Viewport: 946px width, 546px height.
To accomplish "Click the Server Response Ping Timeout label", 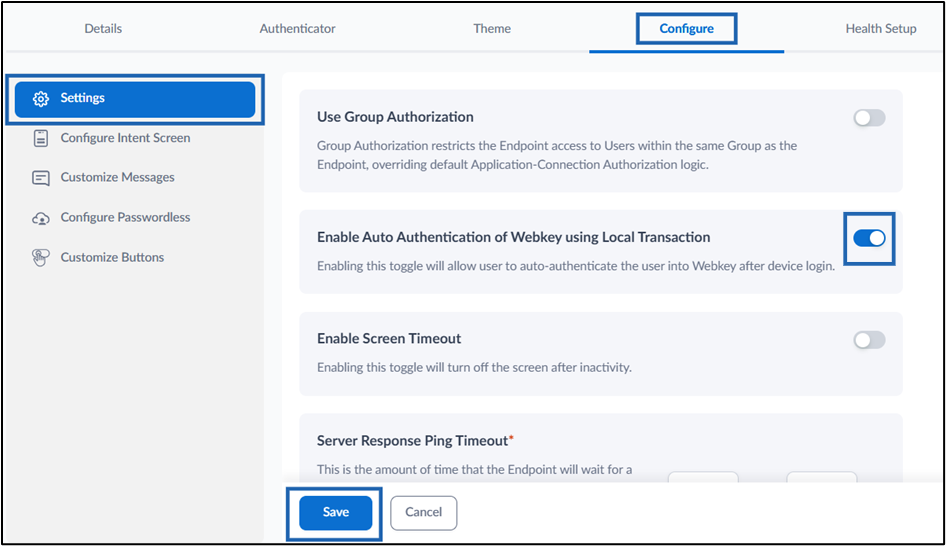I will point(415,441).
